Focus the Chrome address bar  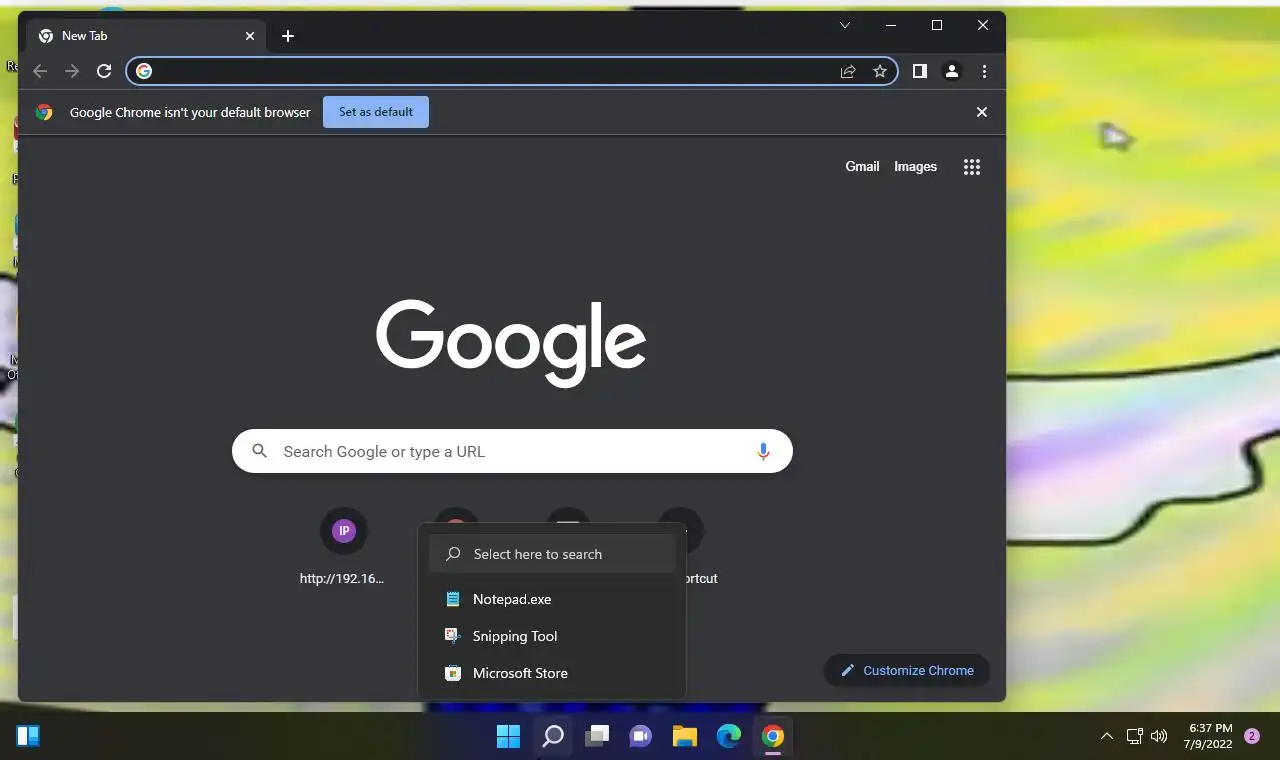point(512,71)
